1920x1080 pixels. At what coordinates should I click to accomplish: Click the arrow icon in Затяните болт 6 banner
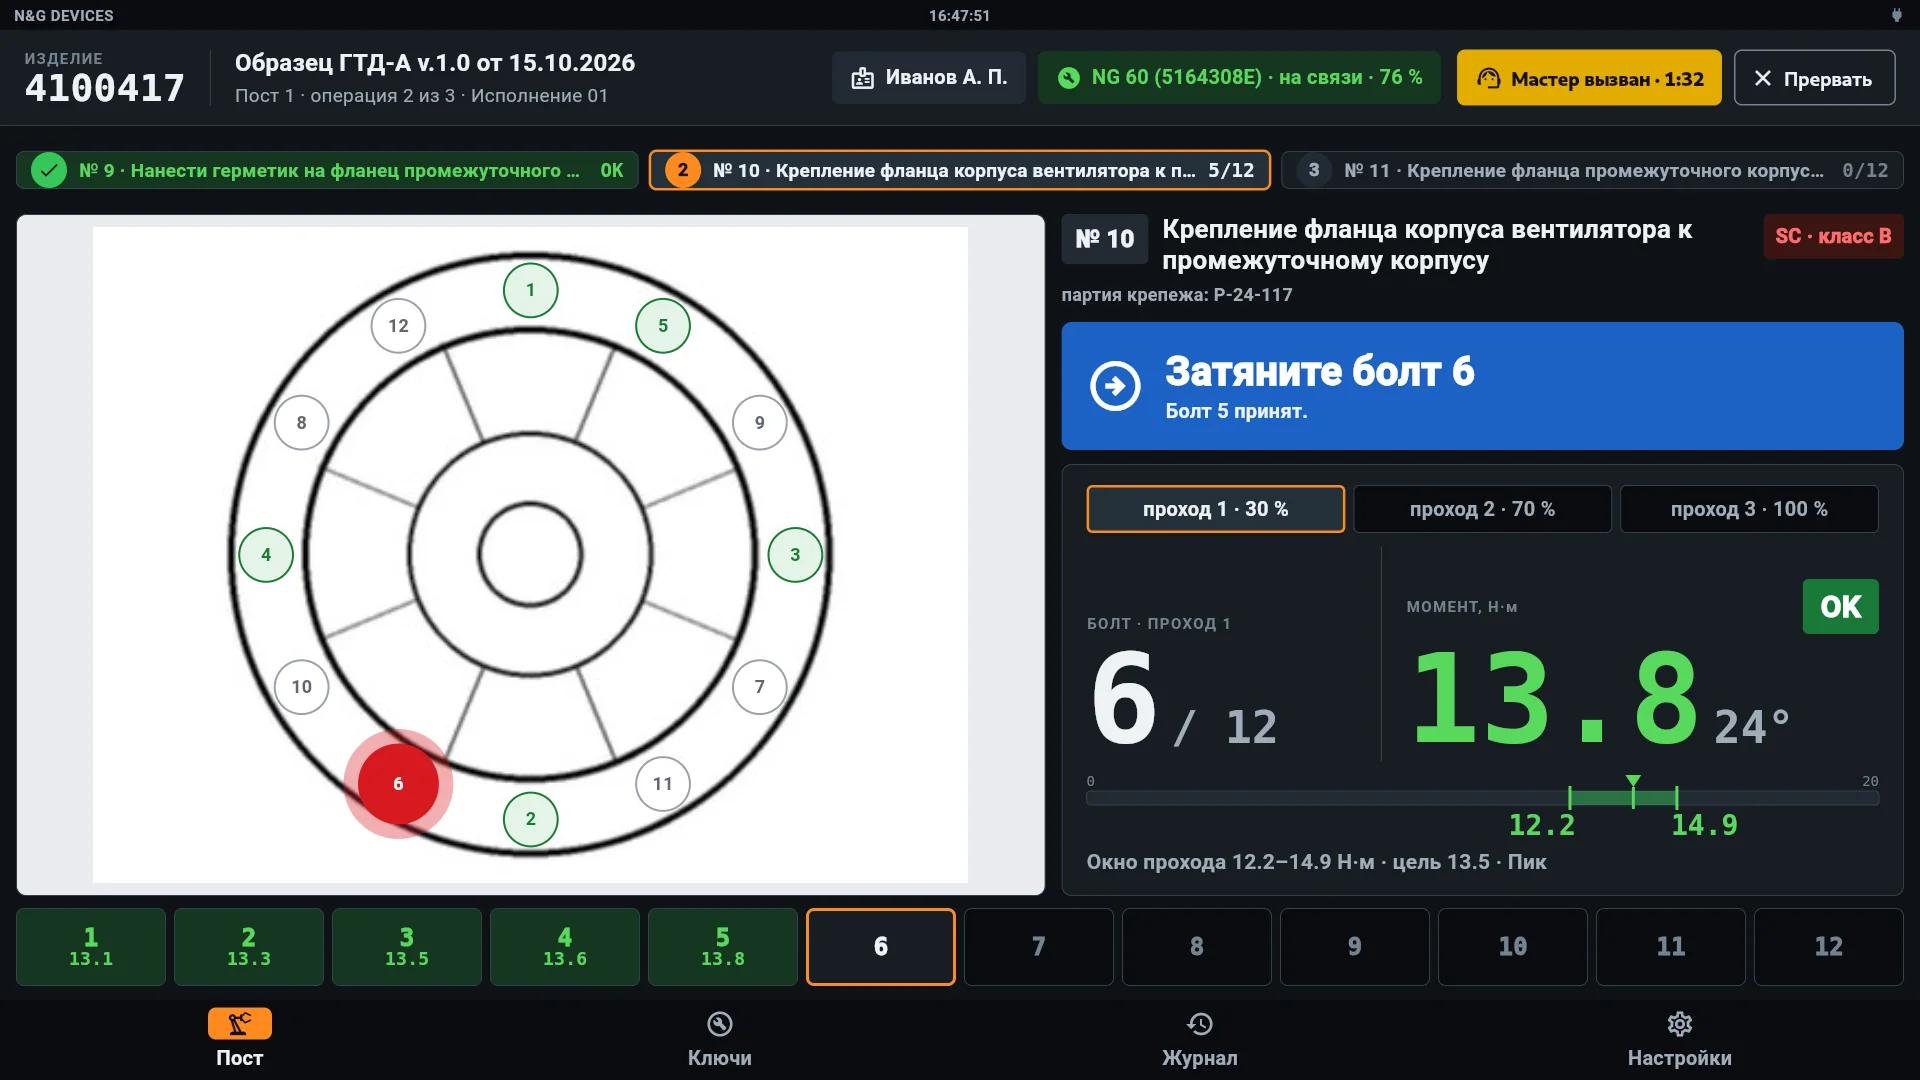click(x=1115, y=386)
